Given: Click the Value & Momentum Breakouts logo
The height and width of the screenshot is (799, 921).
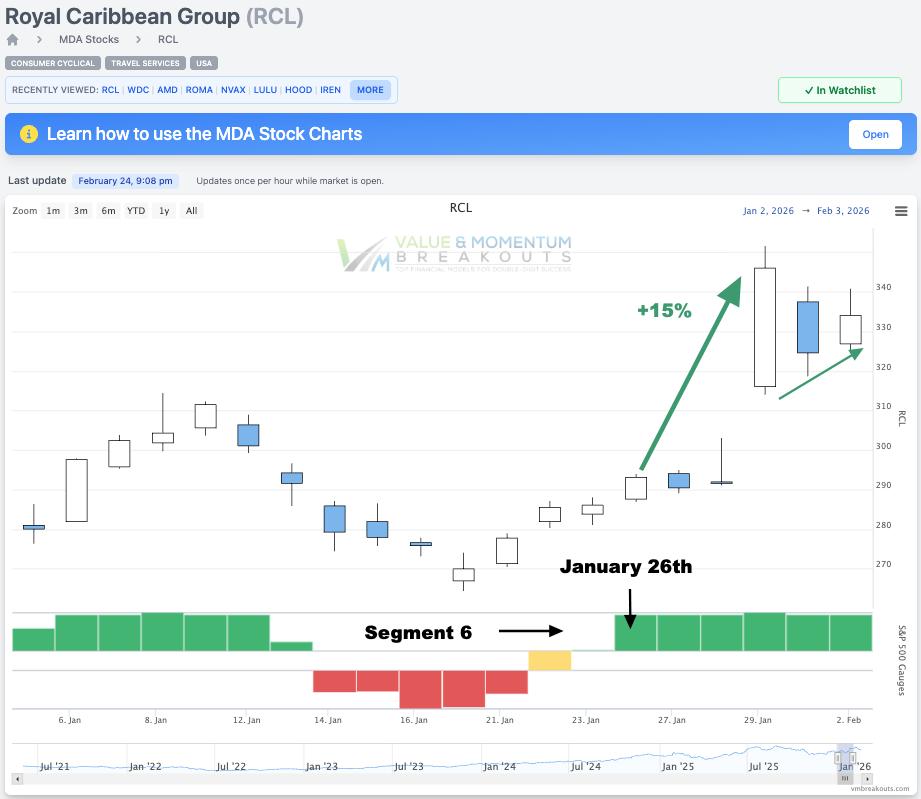Looking at the screenshot, I should pos(456,254).
